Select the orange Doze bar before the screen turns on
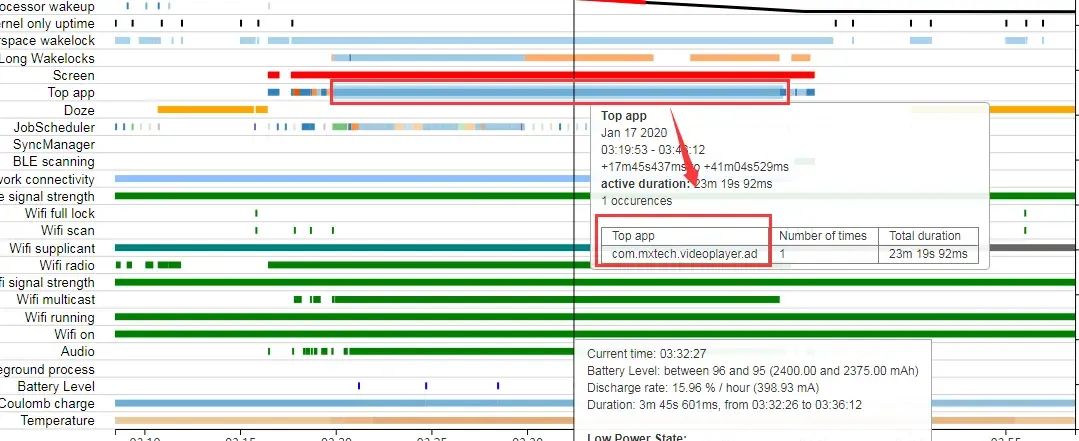The image size is (1079, 441). pos(206,109)
